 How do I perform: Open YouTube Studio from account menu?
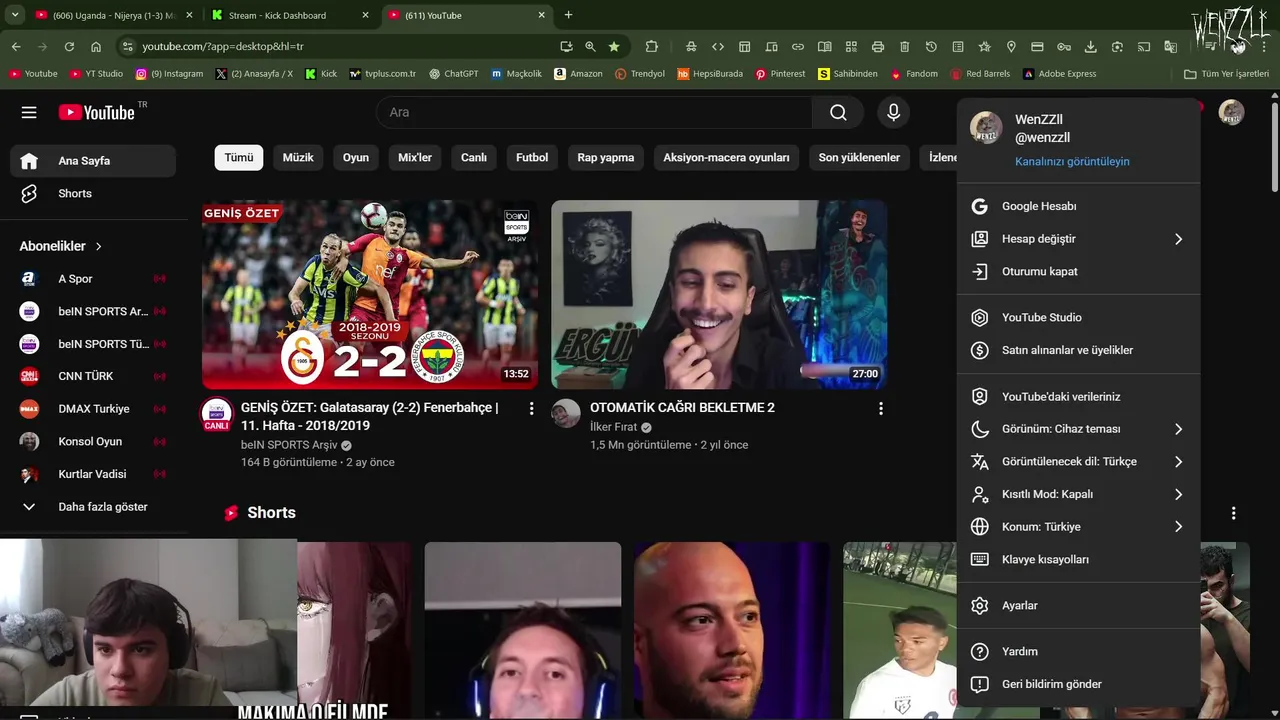1078,317
